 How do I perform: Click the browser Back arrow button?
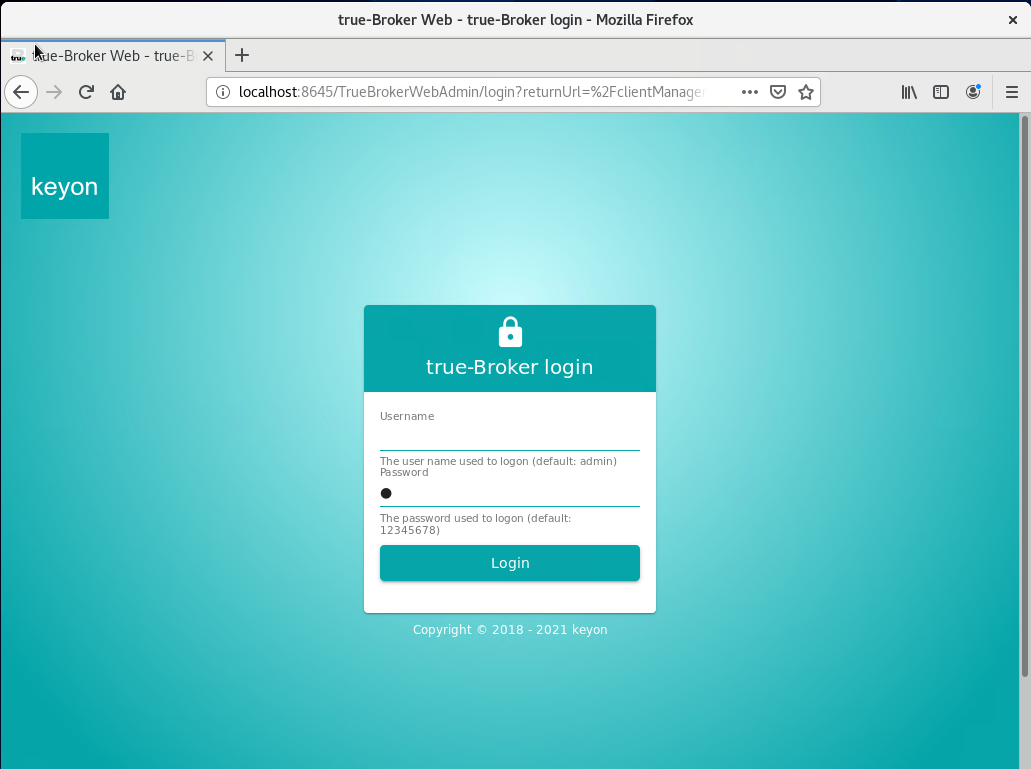point(21,92)
